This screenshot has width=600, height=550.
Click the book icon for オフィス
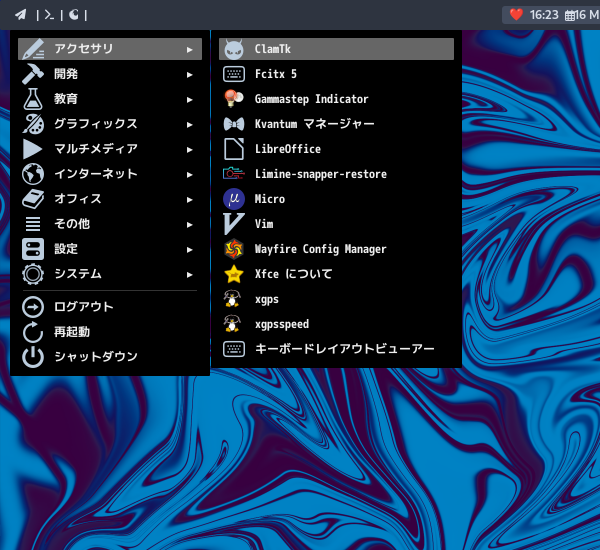33,199
